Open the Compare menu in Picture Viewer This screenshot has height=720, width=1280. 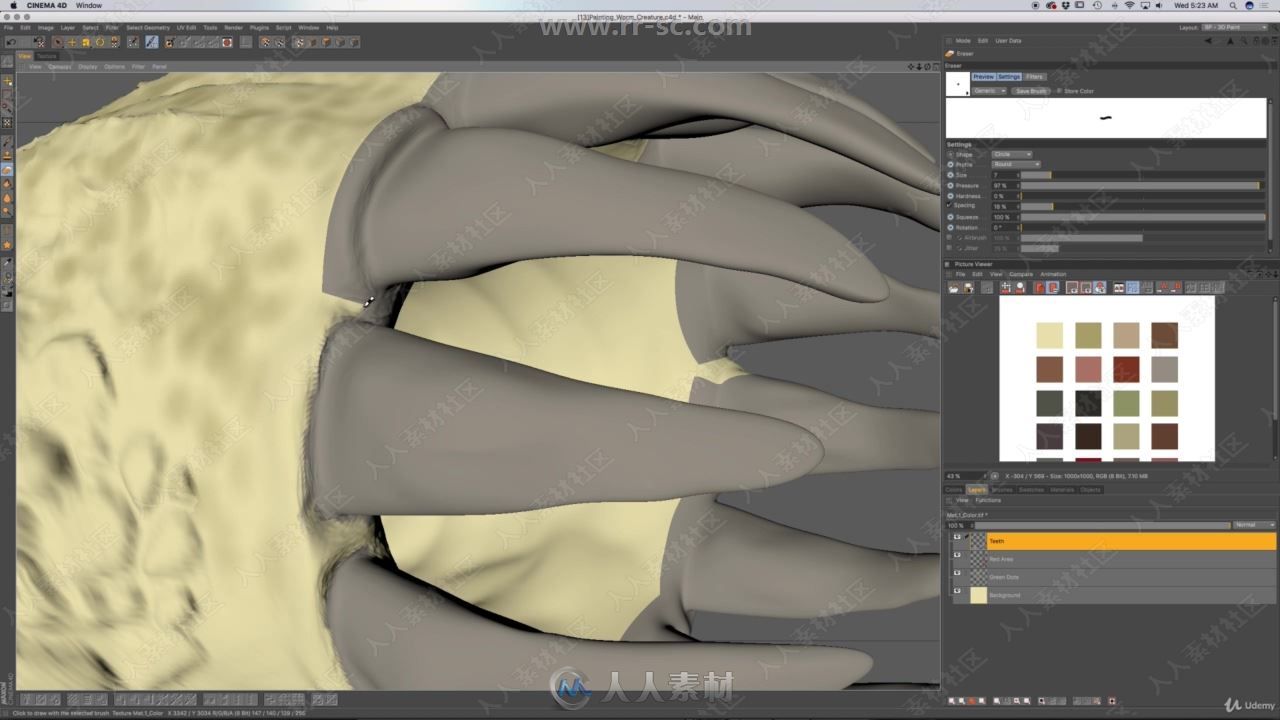(x=1021, y=274)
